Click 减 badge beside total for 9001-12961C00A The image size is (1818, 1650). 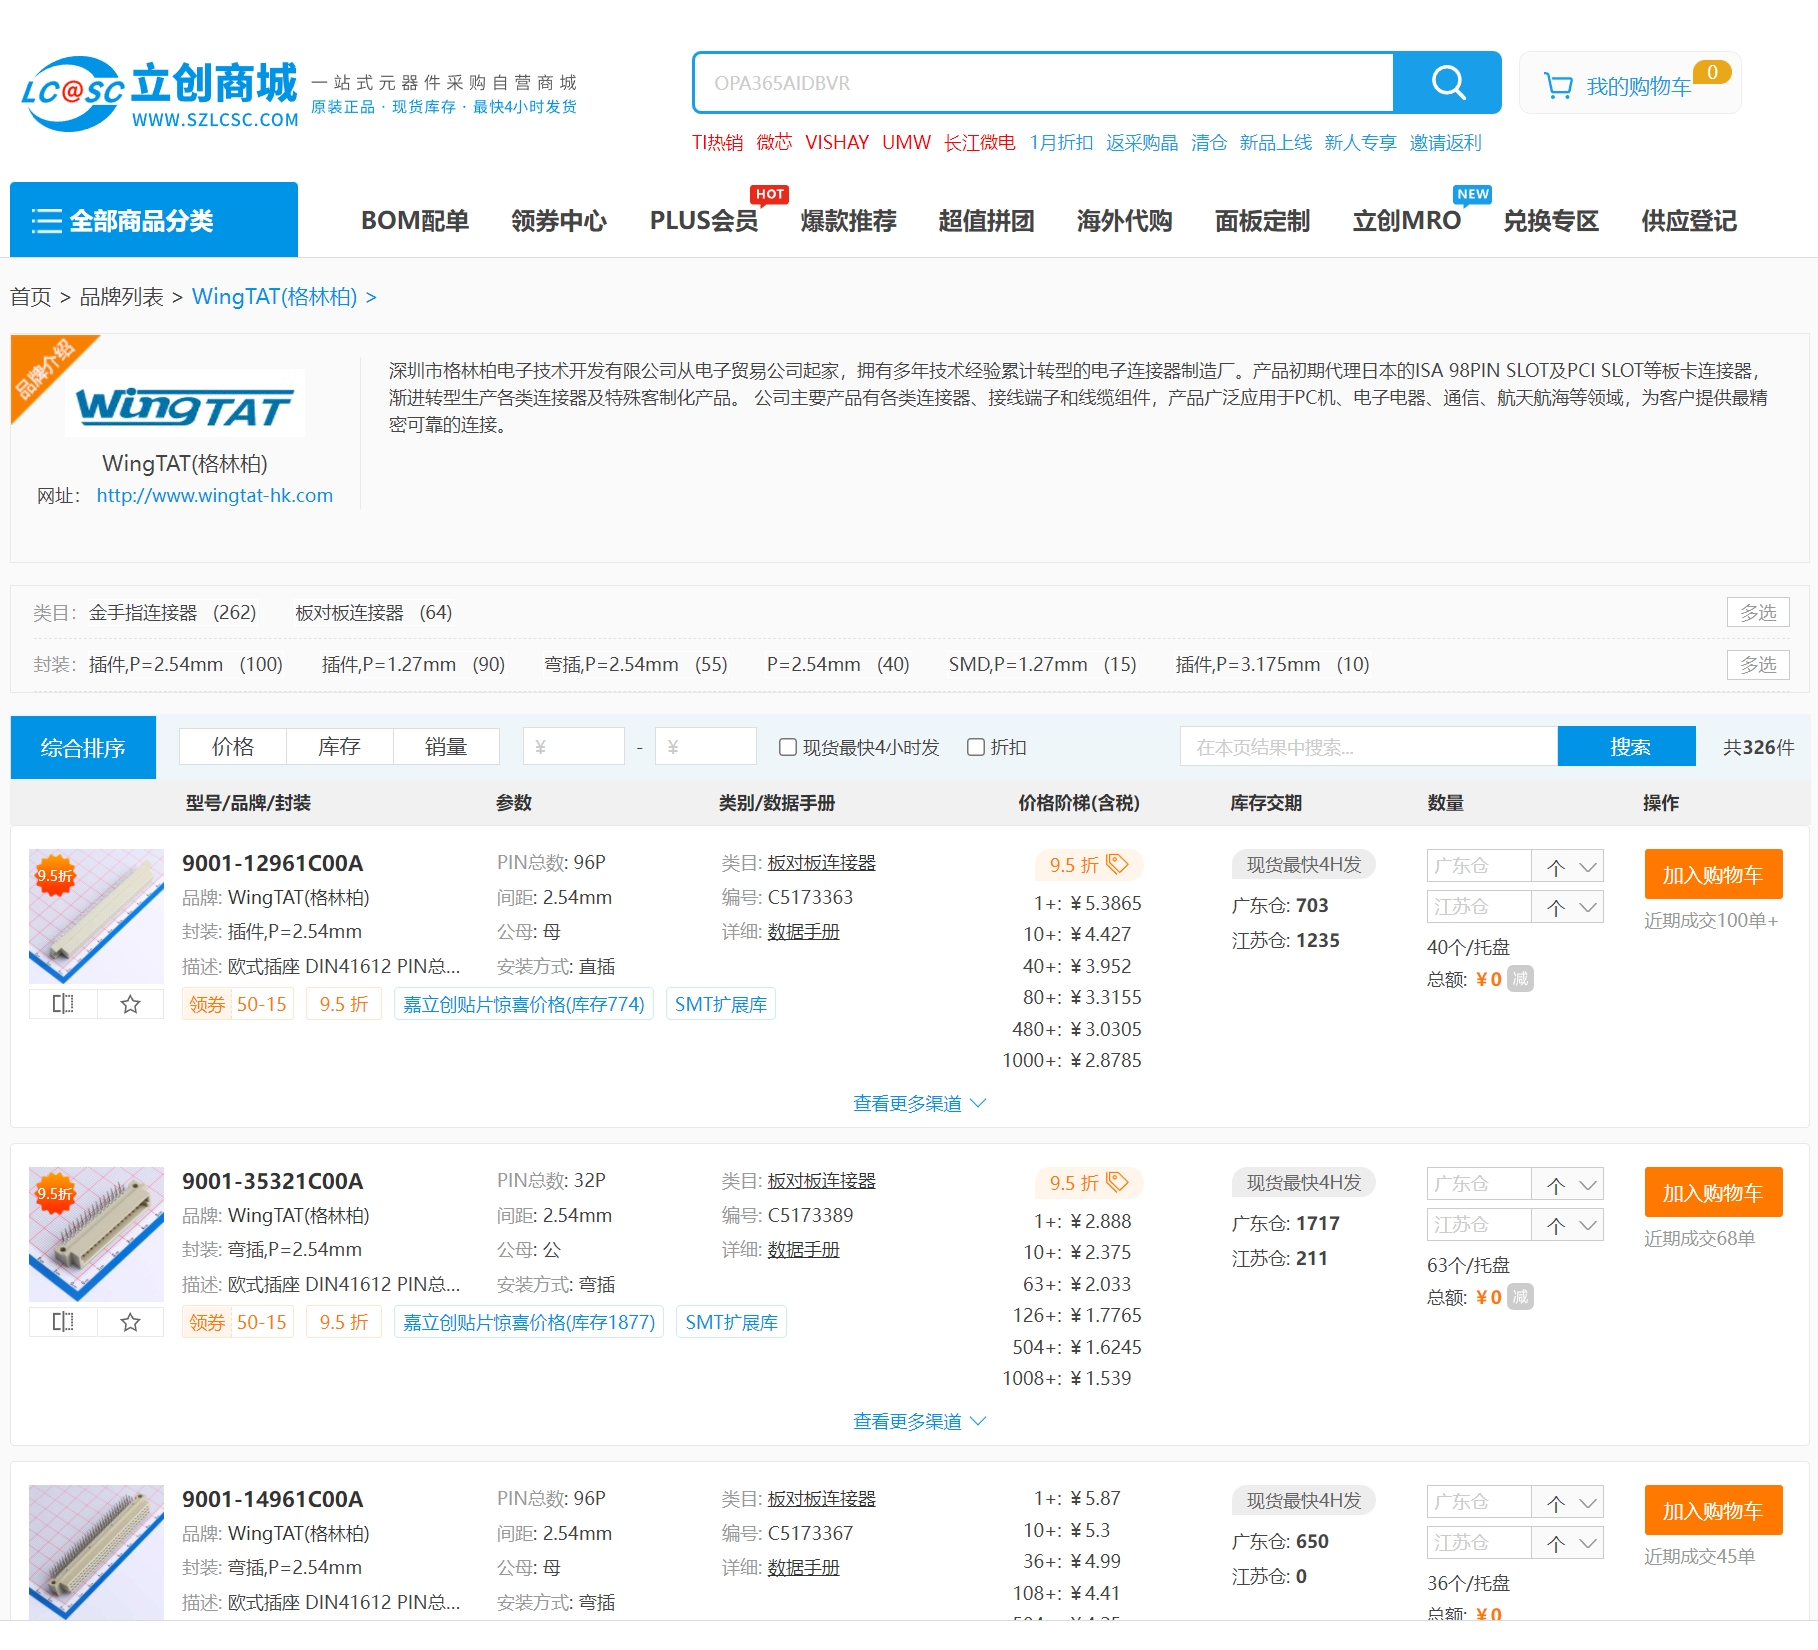(1520, 978)
